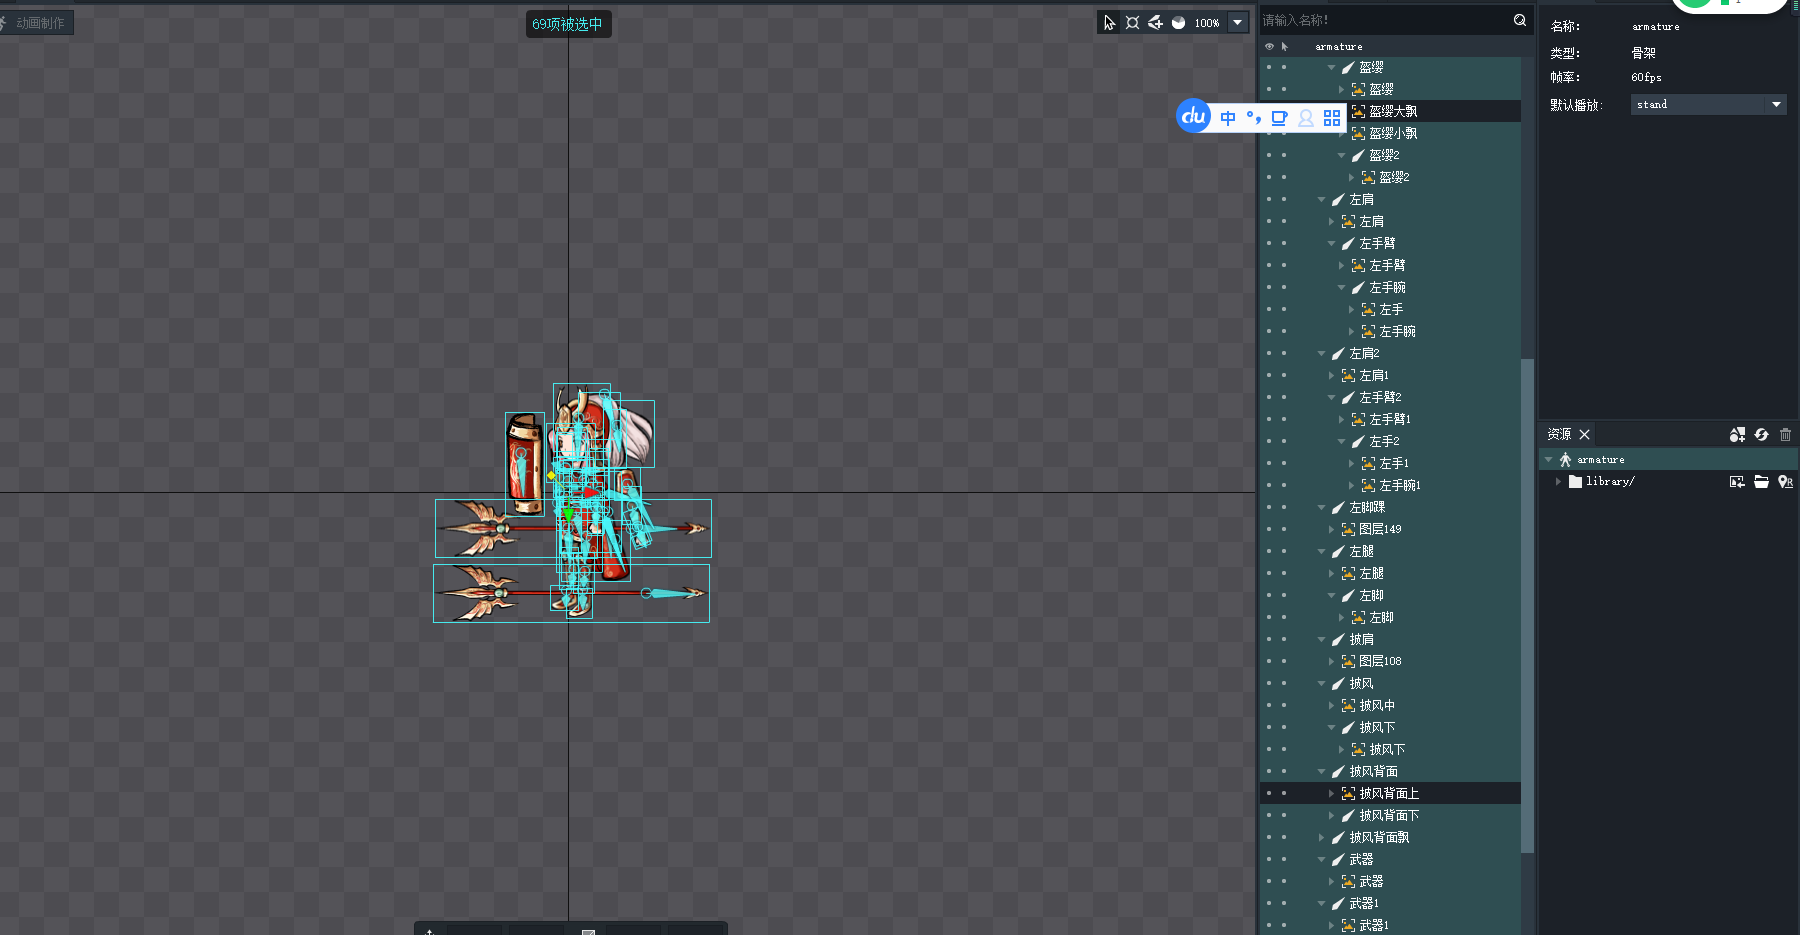Select the 盔缨小飘 slot row

pos(1390,134)
